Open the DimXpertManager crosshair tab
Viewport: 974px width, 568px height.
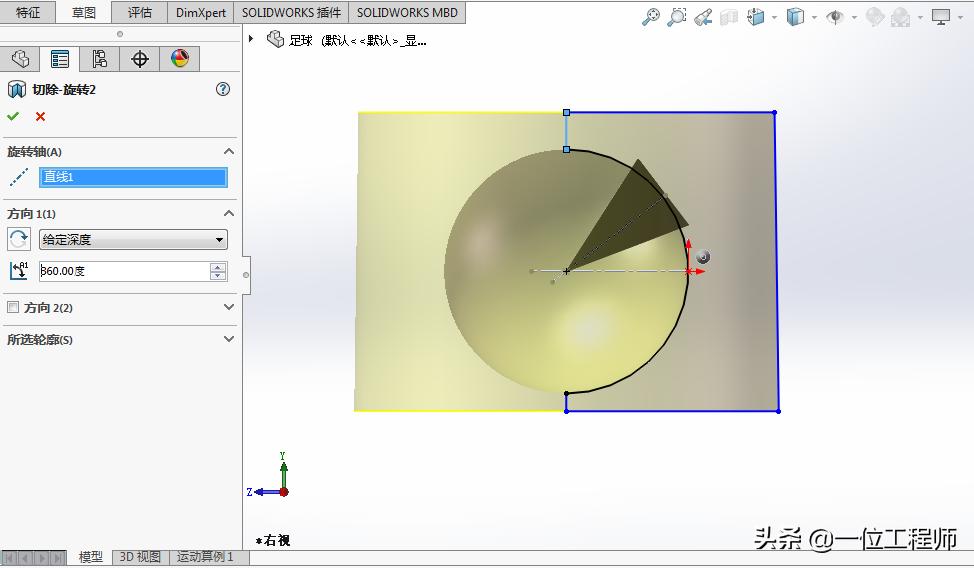click(140, 59)
